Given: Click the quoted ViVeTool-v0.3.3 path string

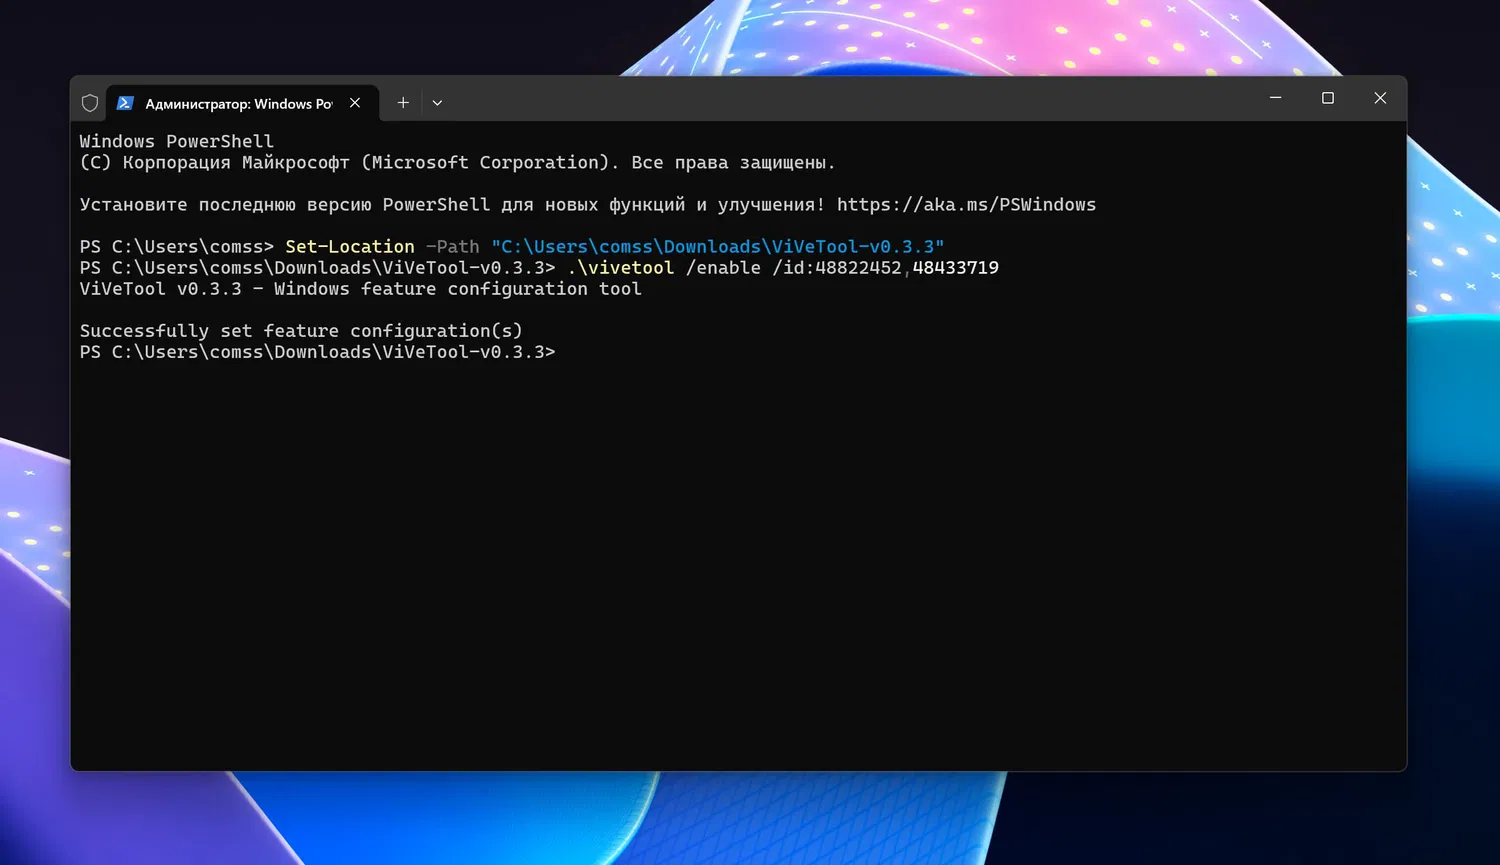Looking at the screenshot, I should tap(718, 247).
